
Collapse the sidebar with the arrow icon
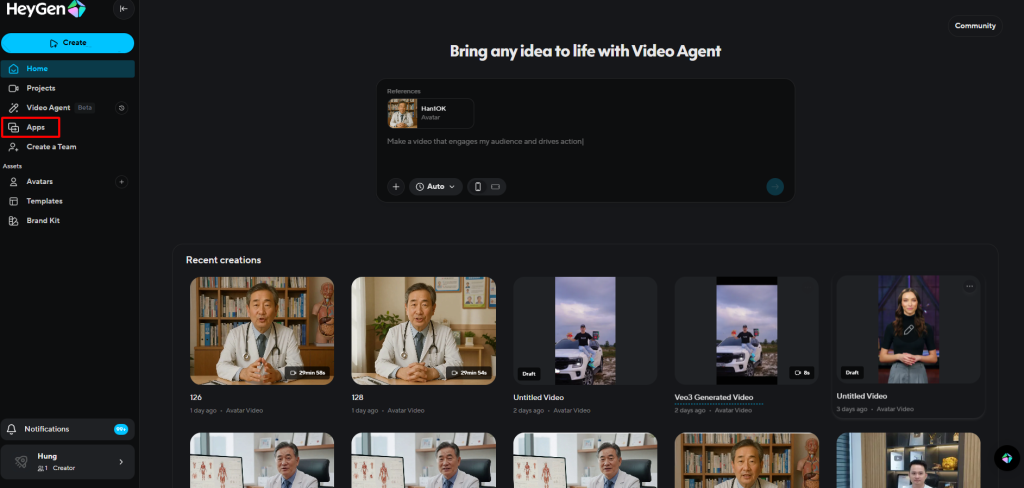click(123, 9)
